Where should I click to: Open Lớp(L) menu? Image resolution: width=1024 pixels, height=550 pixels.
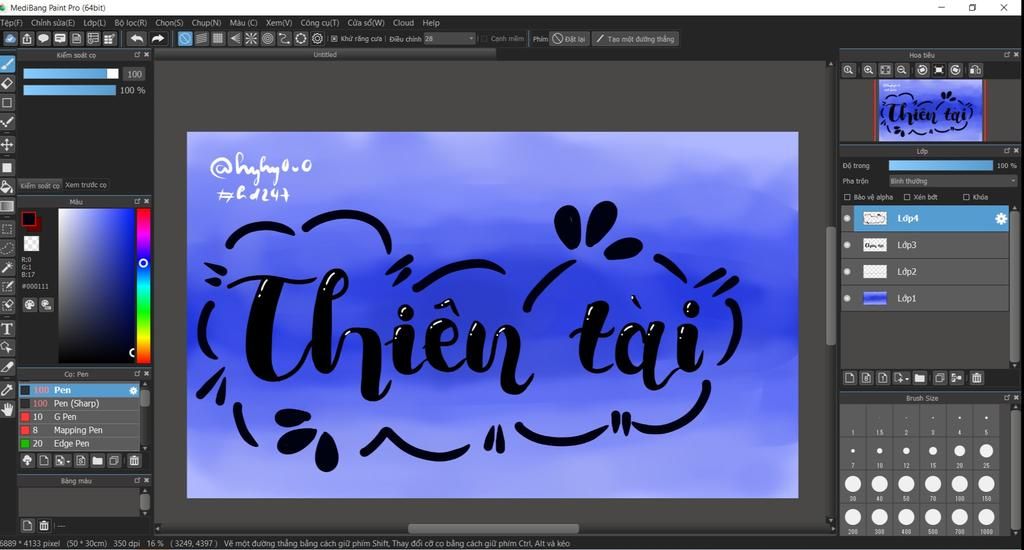(x=95, y=23)
